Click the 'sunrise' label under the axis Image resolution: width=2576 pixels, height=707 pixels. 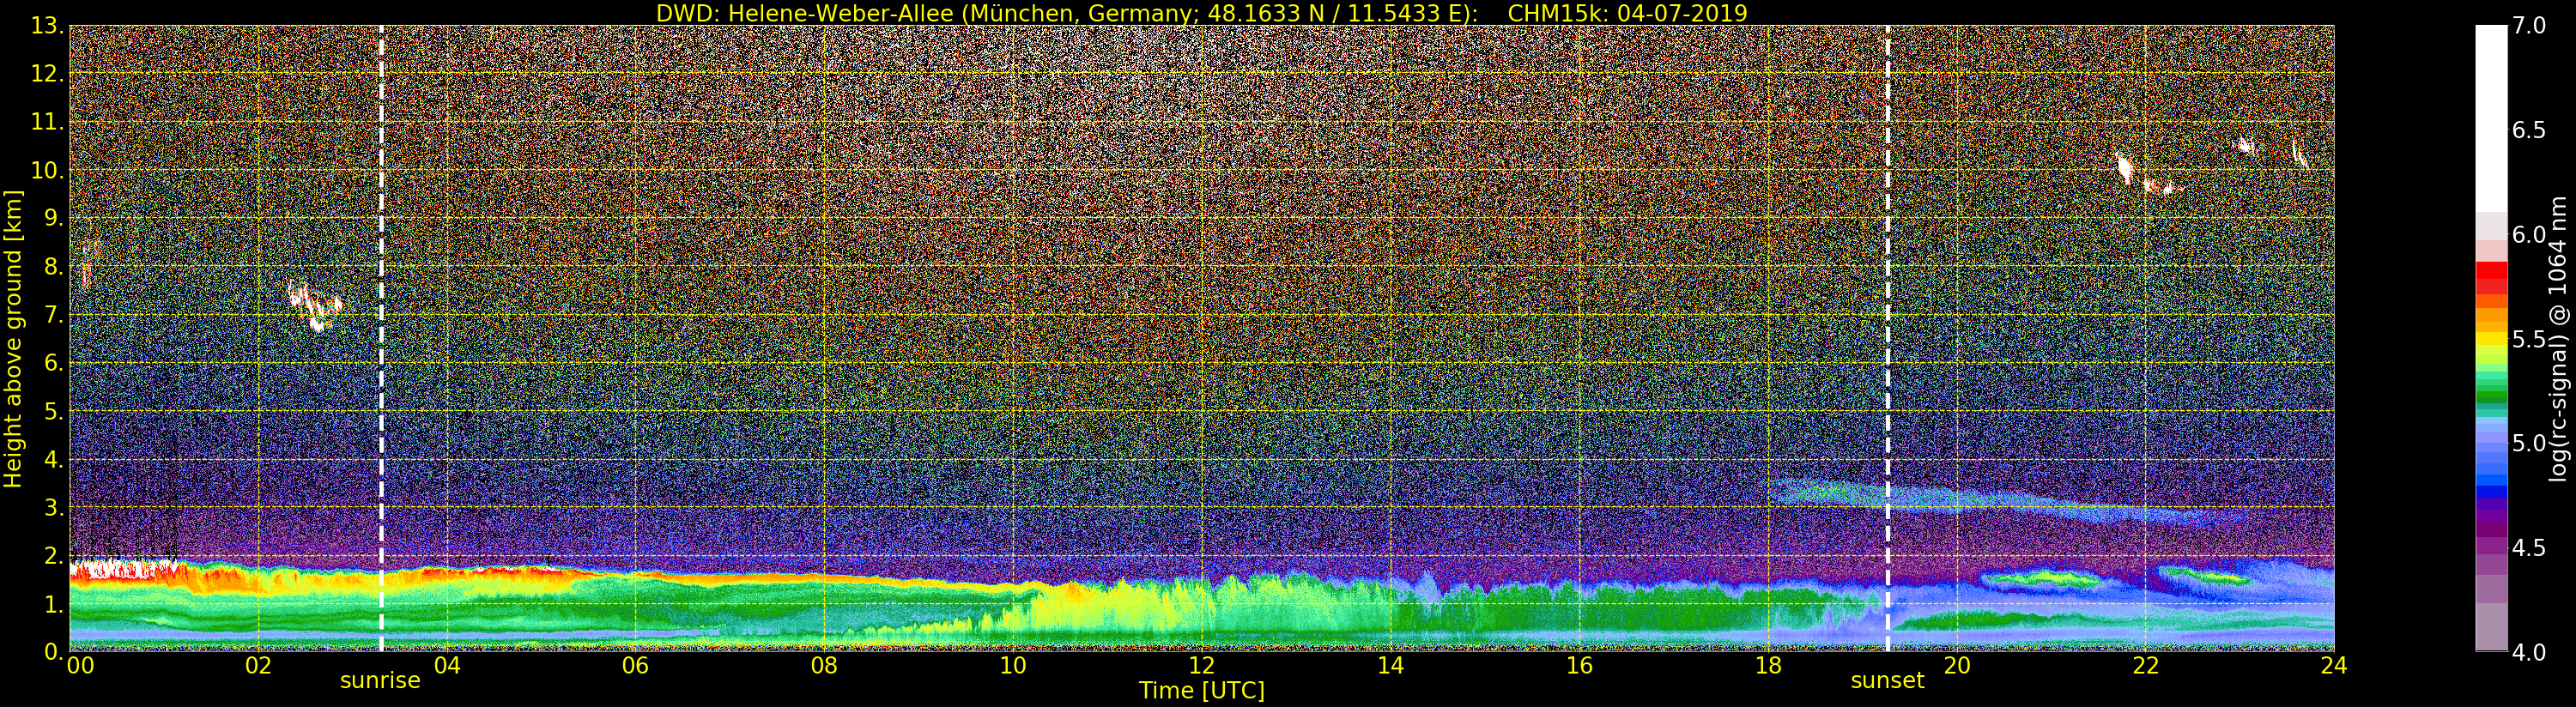380,680
